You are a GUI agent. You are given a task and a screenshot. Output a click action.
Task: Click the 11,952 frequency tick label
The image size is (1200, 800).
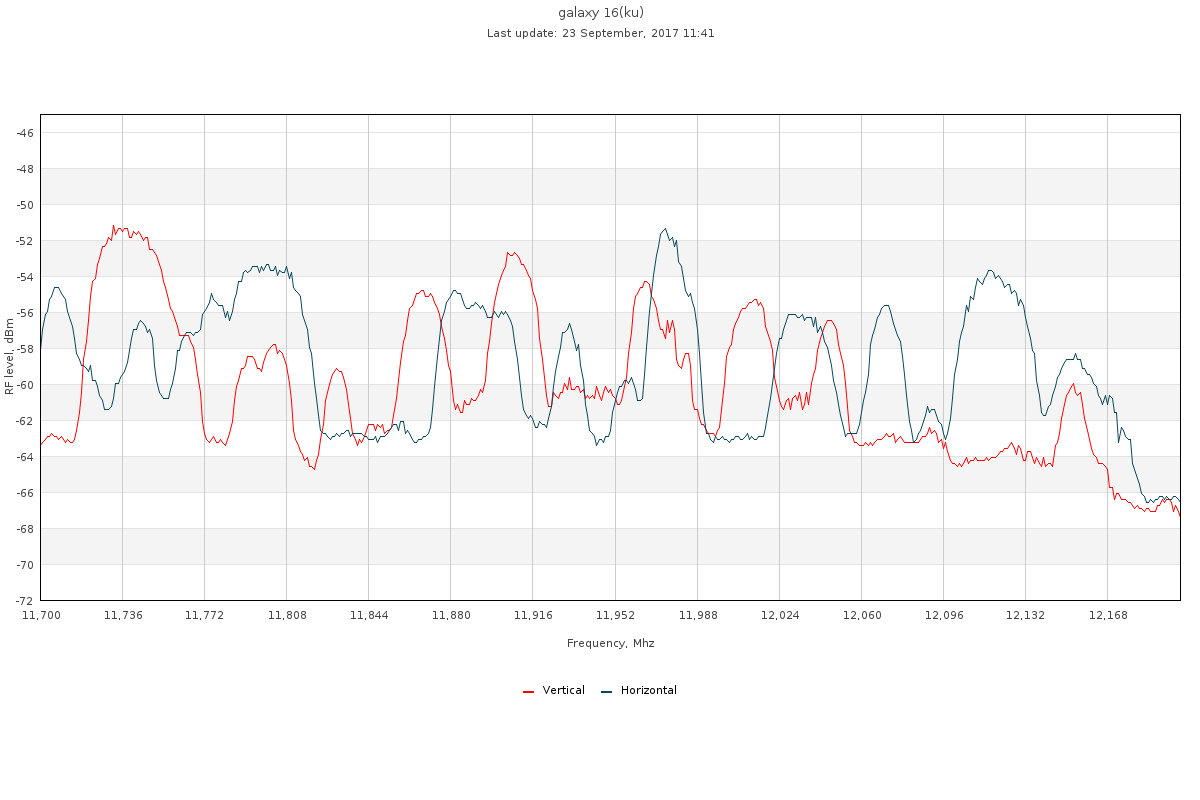point(615,615)
